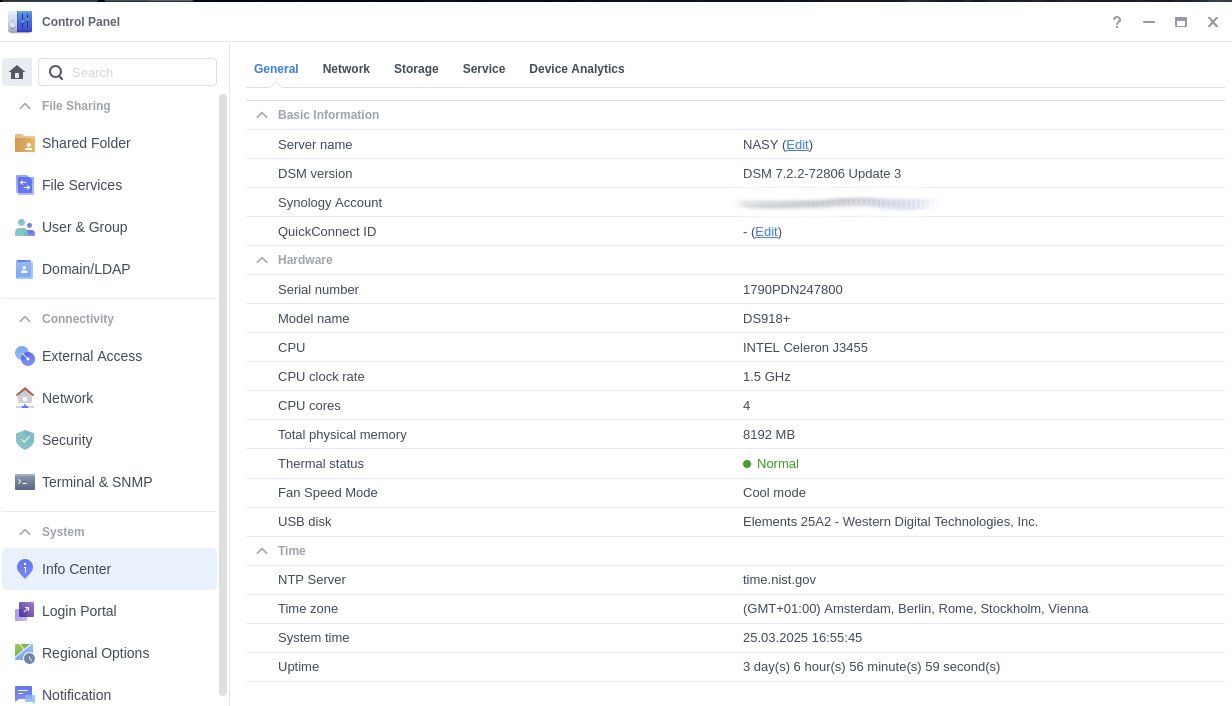
Task: Select the Login Portal label
Action: pyautogui.click(x=79, y=611)
